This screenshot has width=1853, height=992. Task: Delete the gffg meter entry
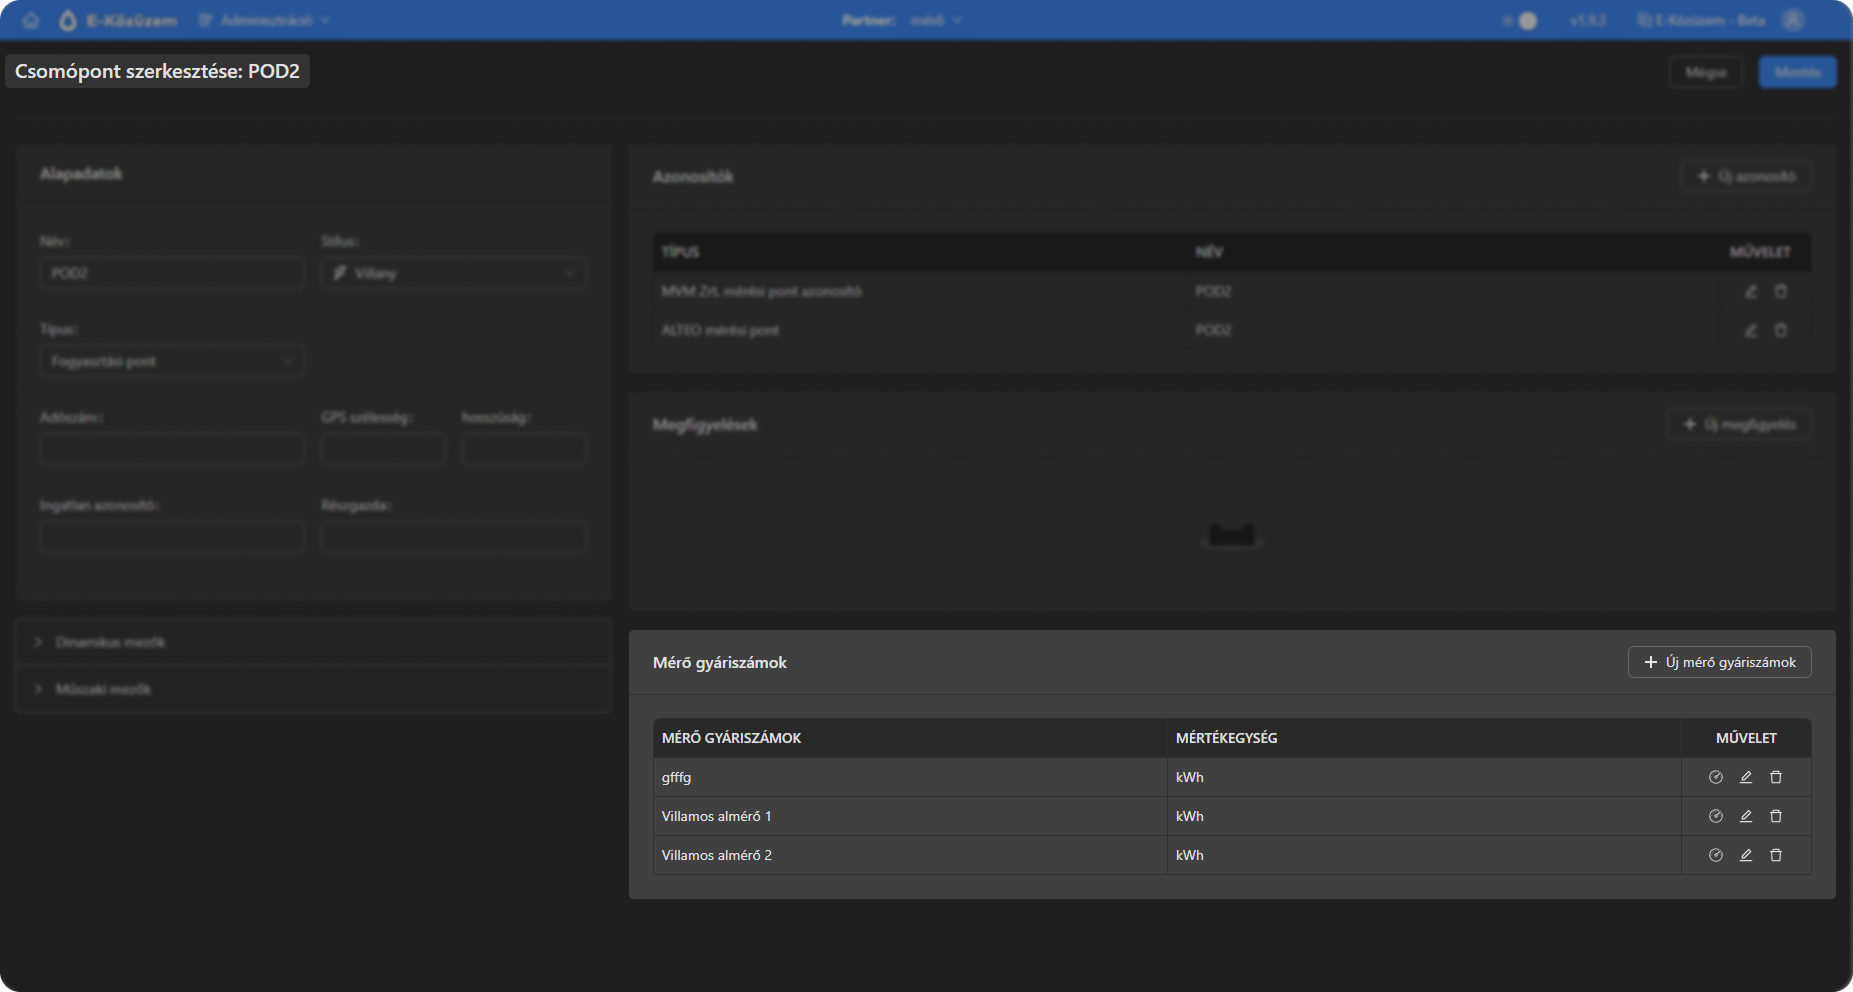(1775, 777)
